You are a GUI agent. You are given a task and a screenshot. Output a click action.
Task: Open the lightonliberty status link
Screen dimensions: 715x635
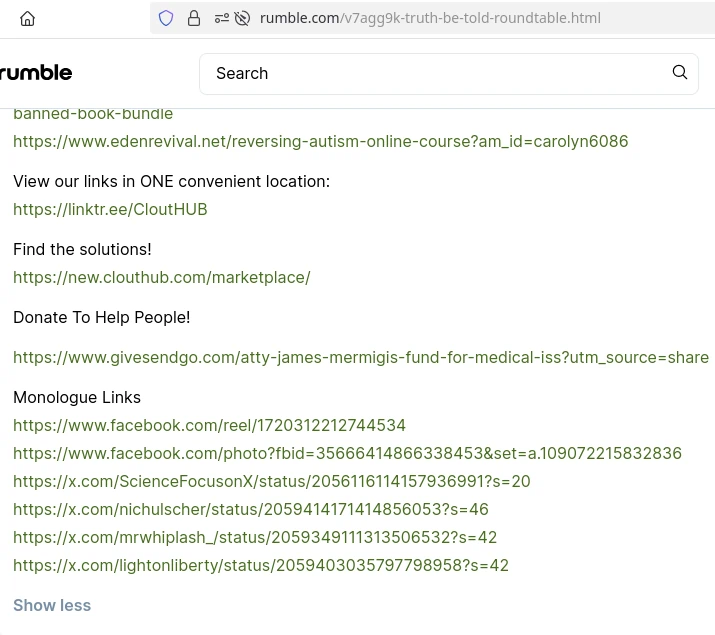(x=261, y=565)
